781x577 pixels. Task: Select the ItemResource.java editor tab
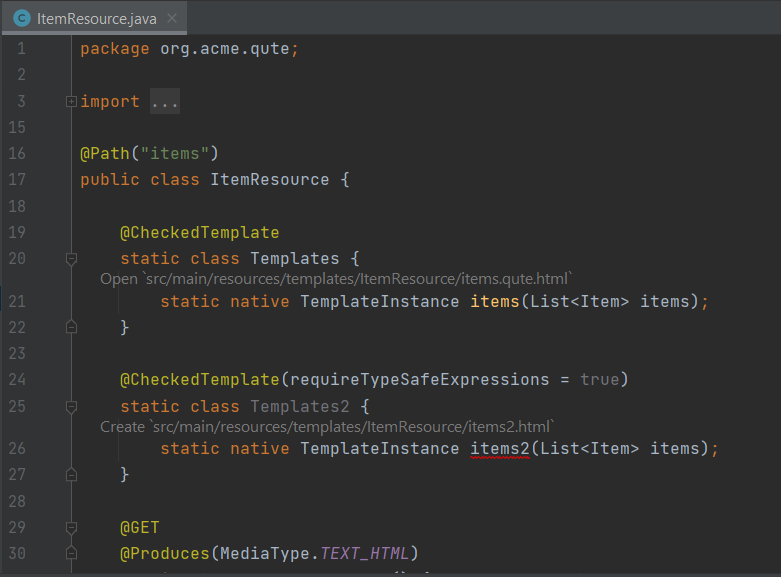coord(95,18)
